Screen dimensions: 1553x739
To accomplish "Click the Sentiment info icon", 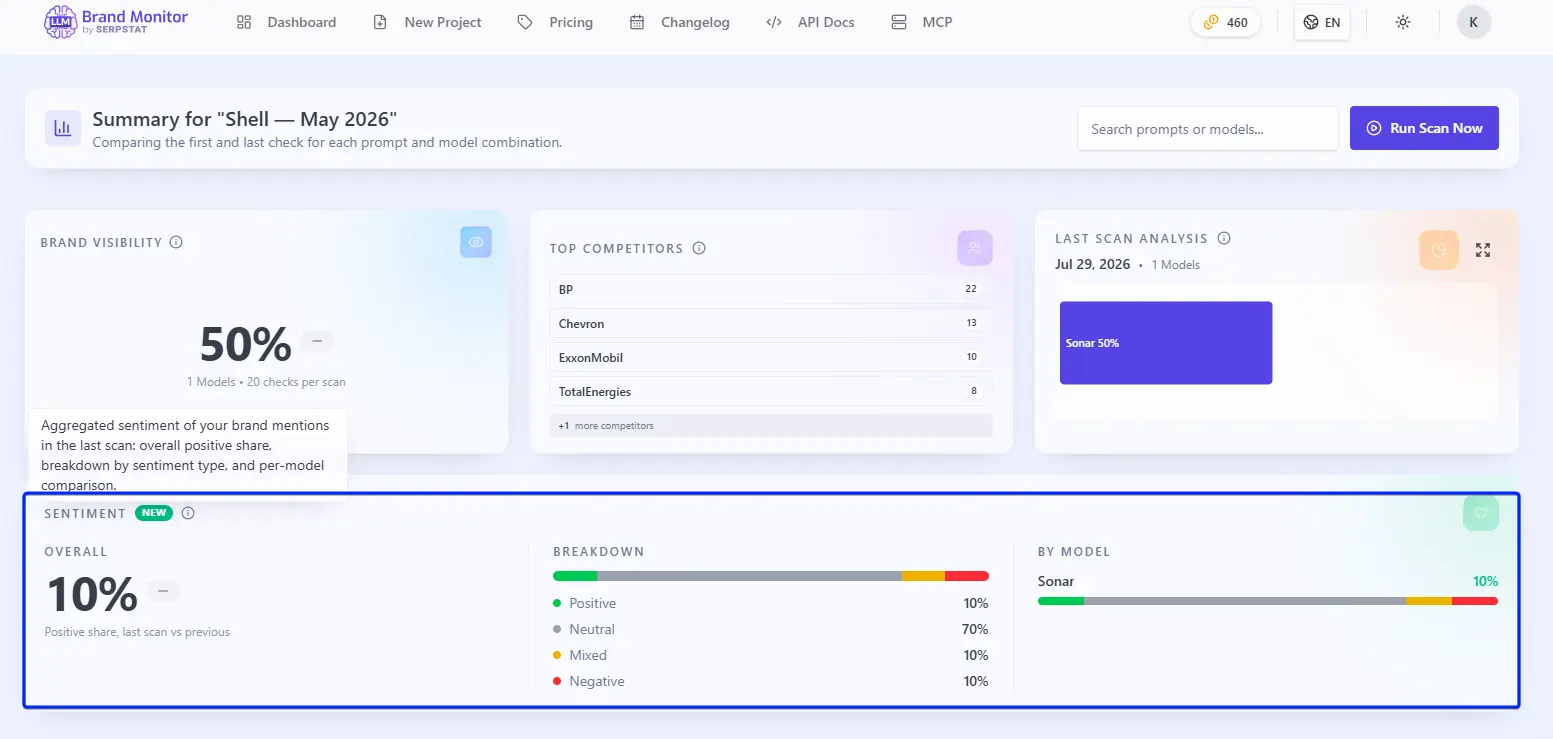I will [x=188, y=513].
